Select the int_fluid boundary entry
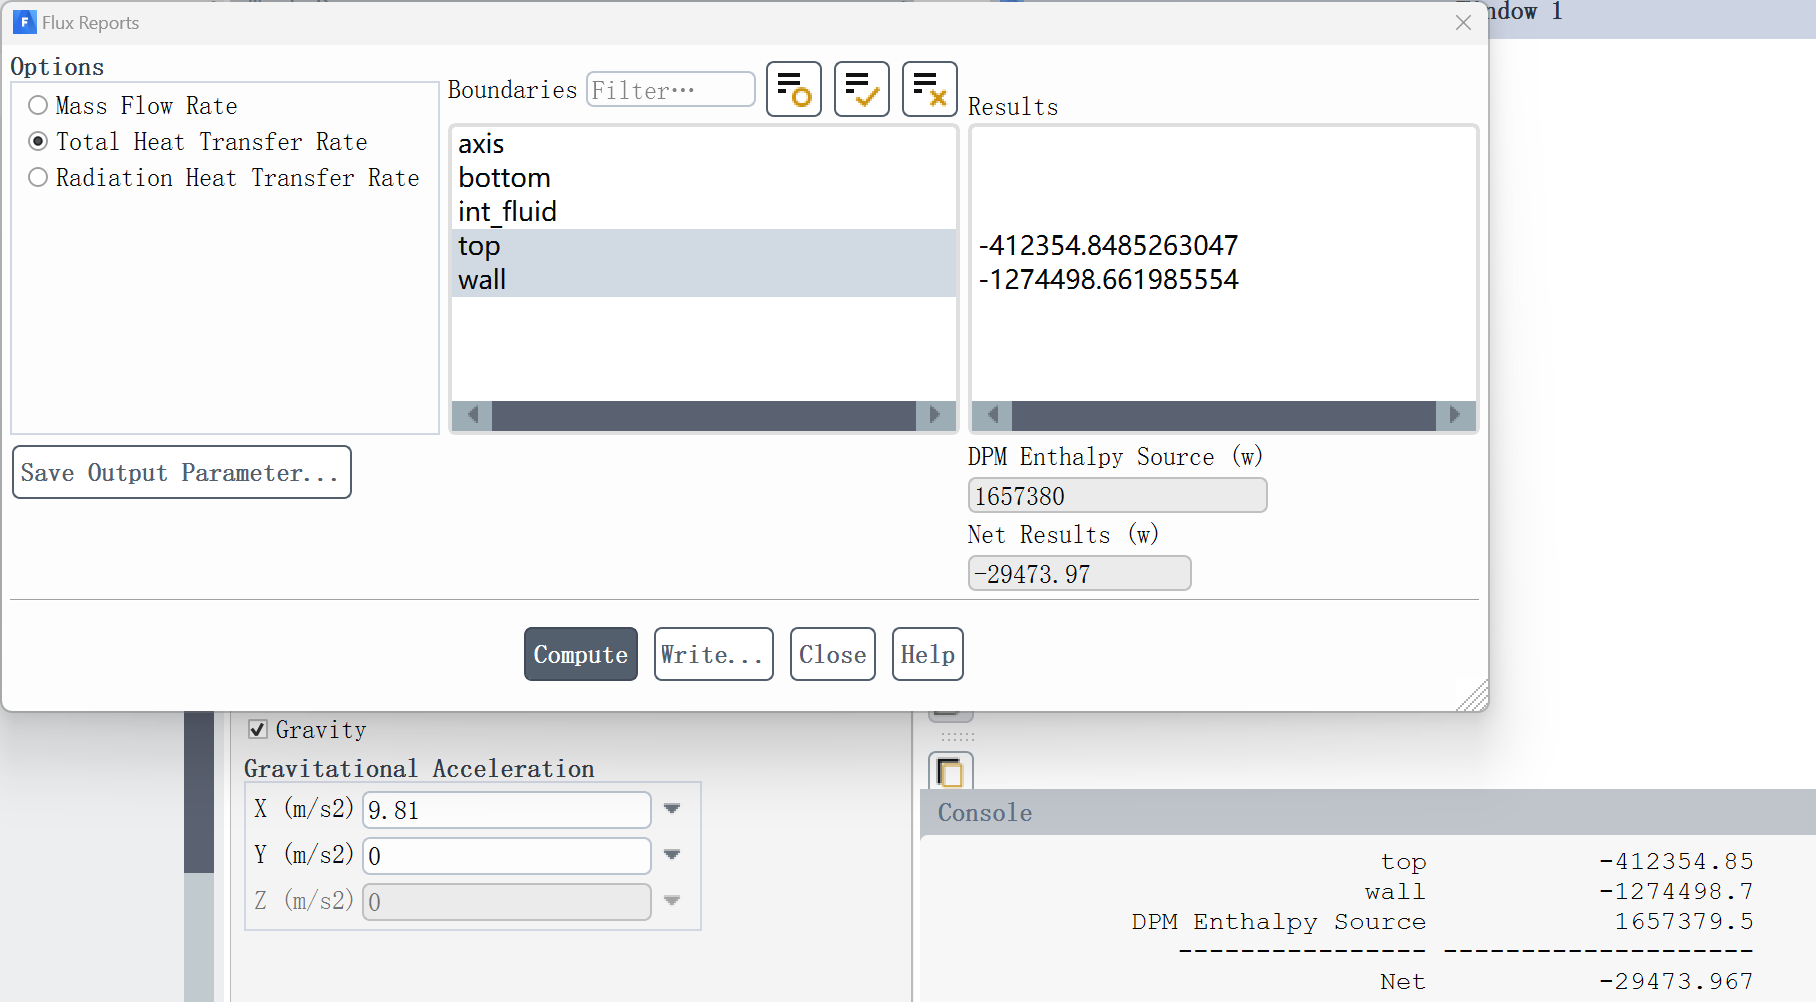Screen dimensions: 1816x1002 (507, 212)
